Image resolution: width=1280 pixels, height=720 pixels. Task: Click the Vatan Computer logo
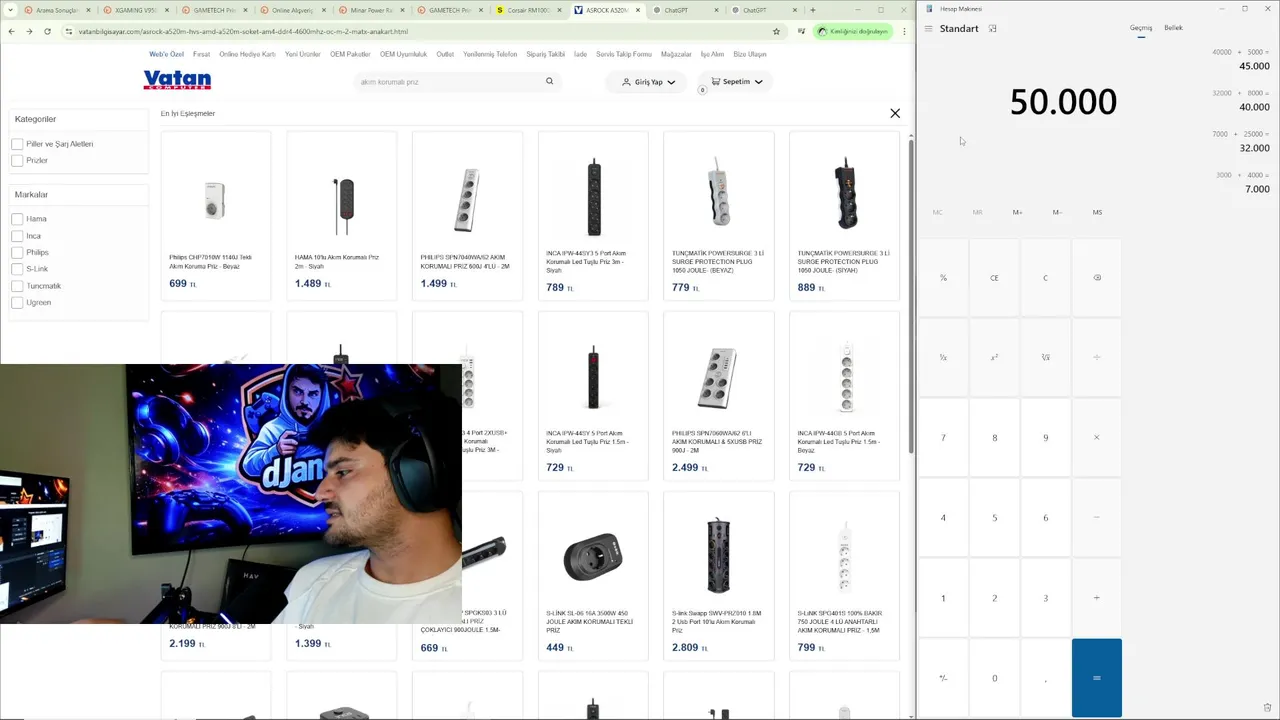click(177, 80)
